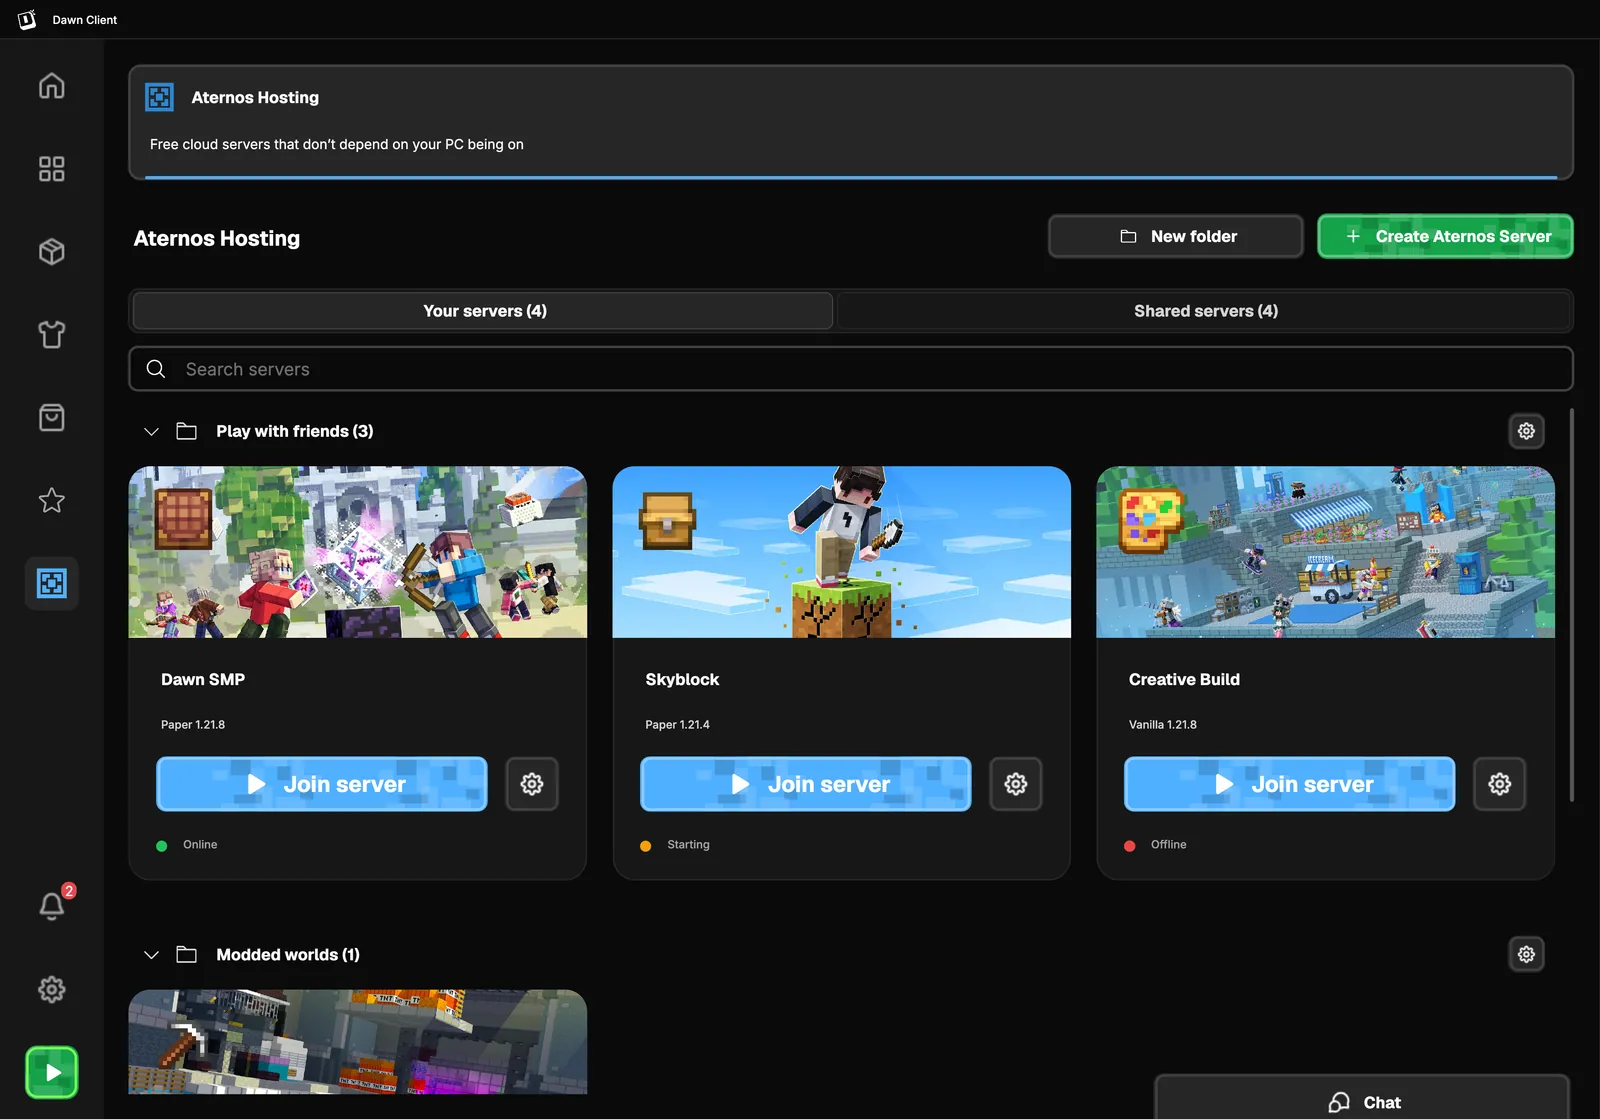
Task: Open Play with friends folder settings gear
Action: [x=1526, y=431]
